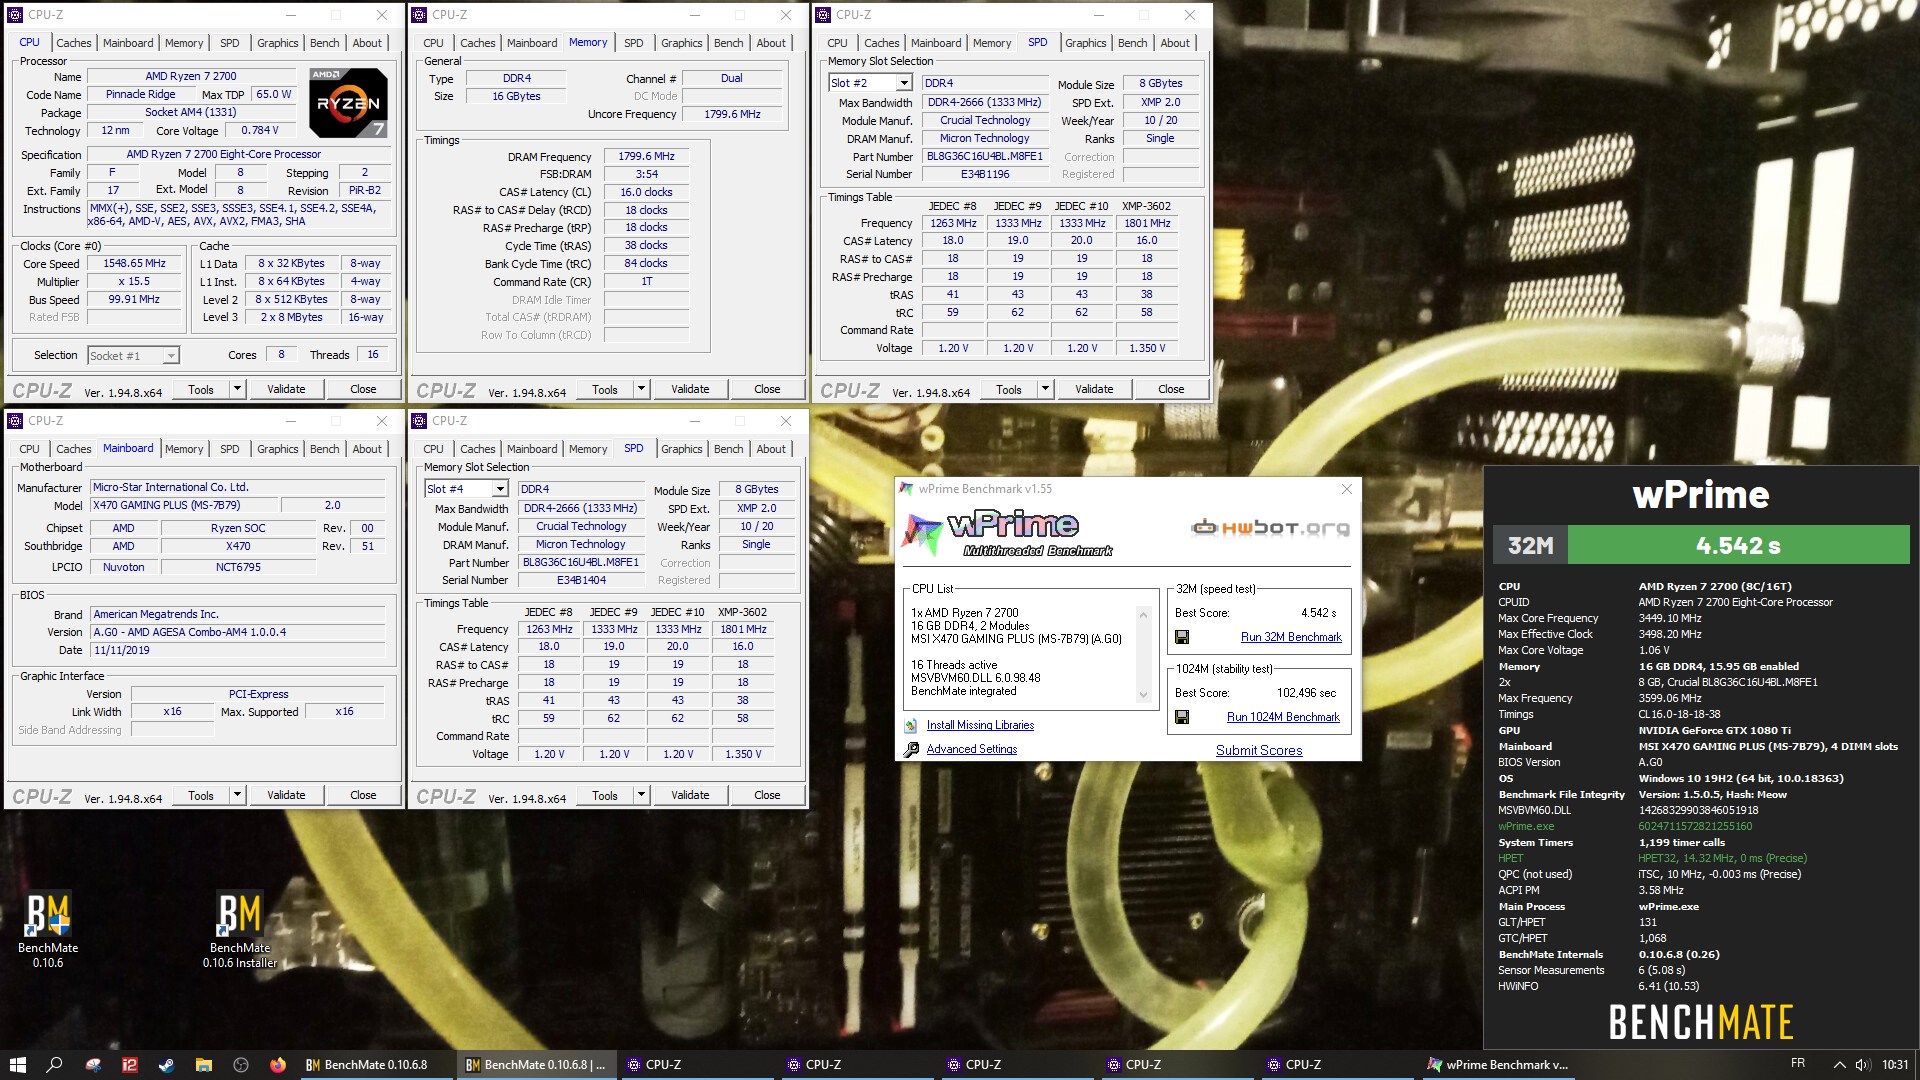Switch to BenchMate 0.10.6.8 taskbar button
Screen dimensions: 1920x1080
377,1065
